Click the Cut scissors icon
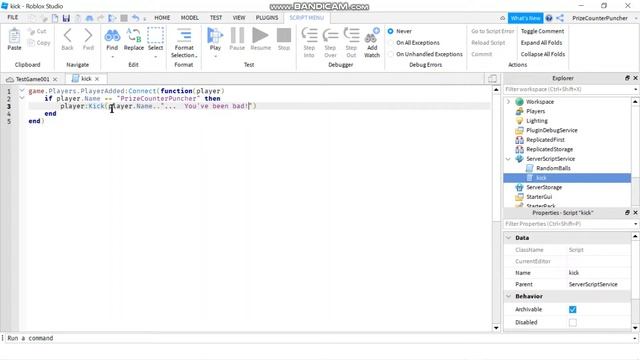 coord(31,31)
